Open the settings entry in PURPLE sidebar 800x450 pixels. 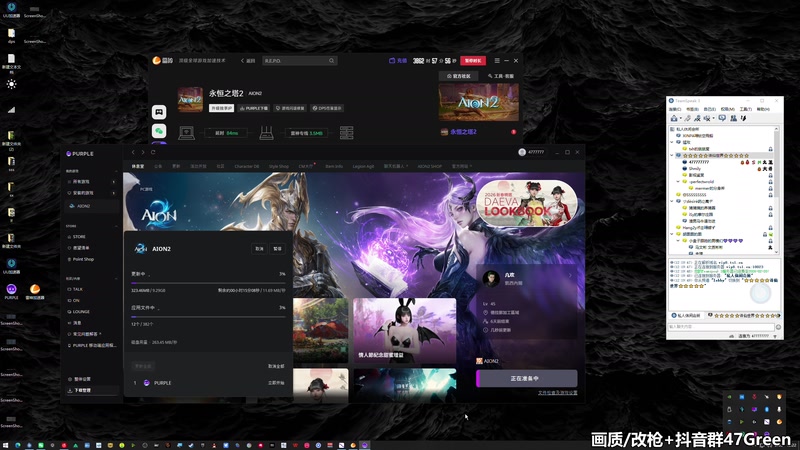tap(82, 379)
